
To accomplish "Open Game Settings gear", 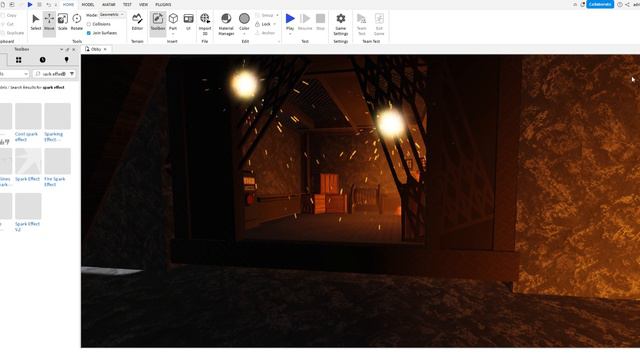I will click(x=340, y=24).
